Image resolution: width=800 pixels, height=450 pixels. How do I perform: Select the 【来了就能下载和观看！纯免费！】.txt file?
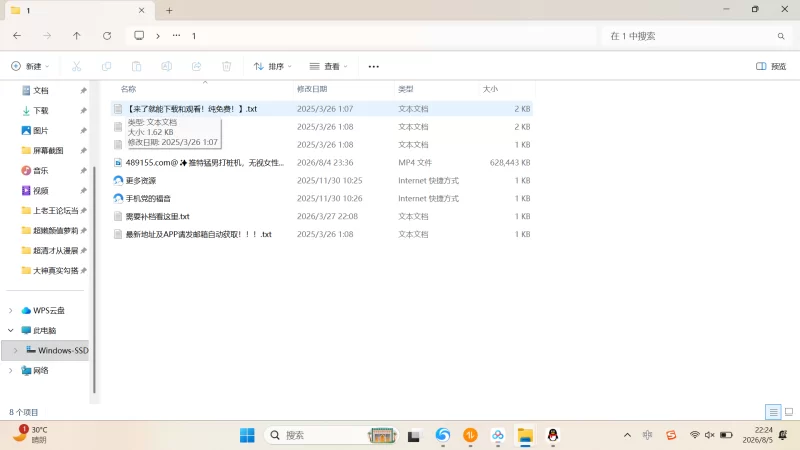pos(322,109)
